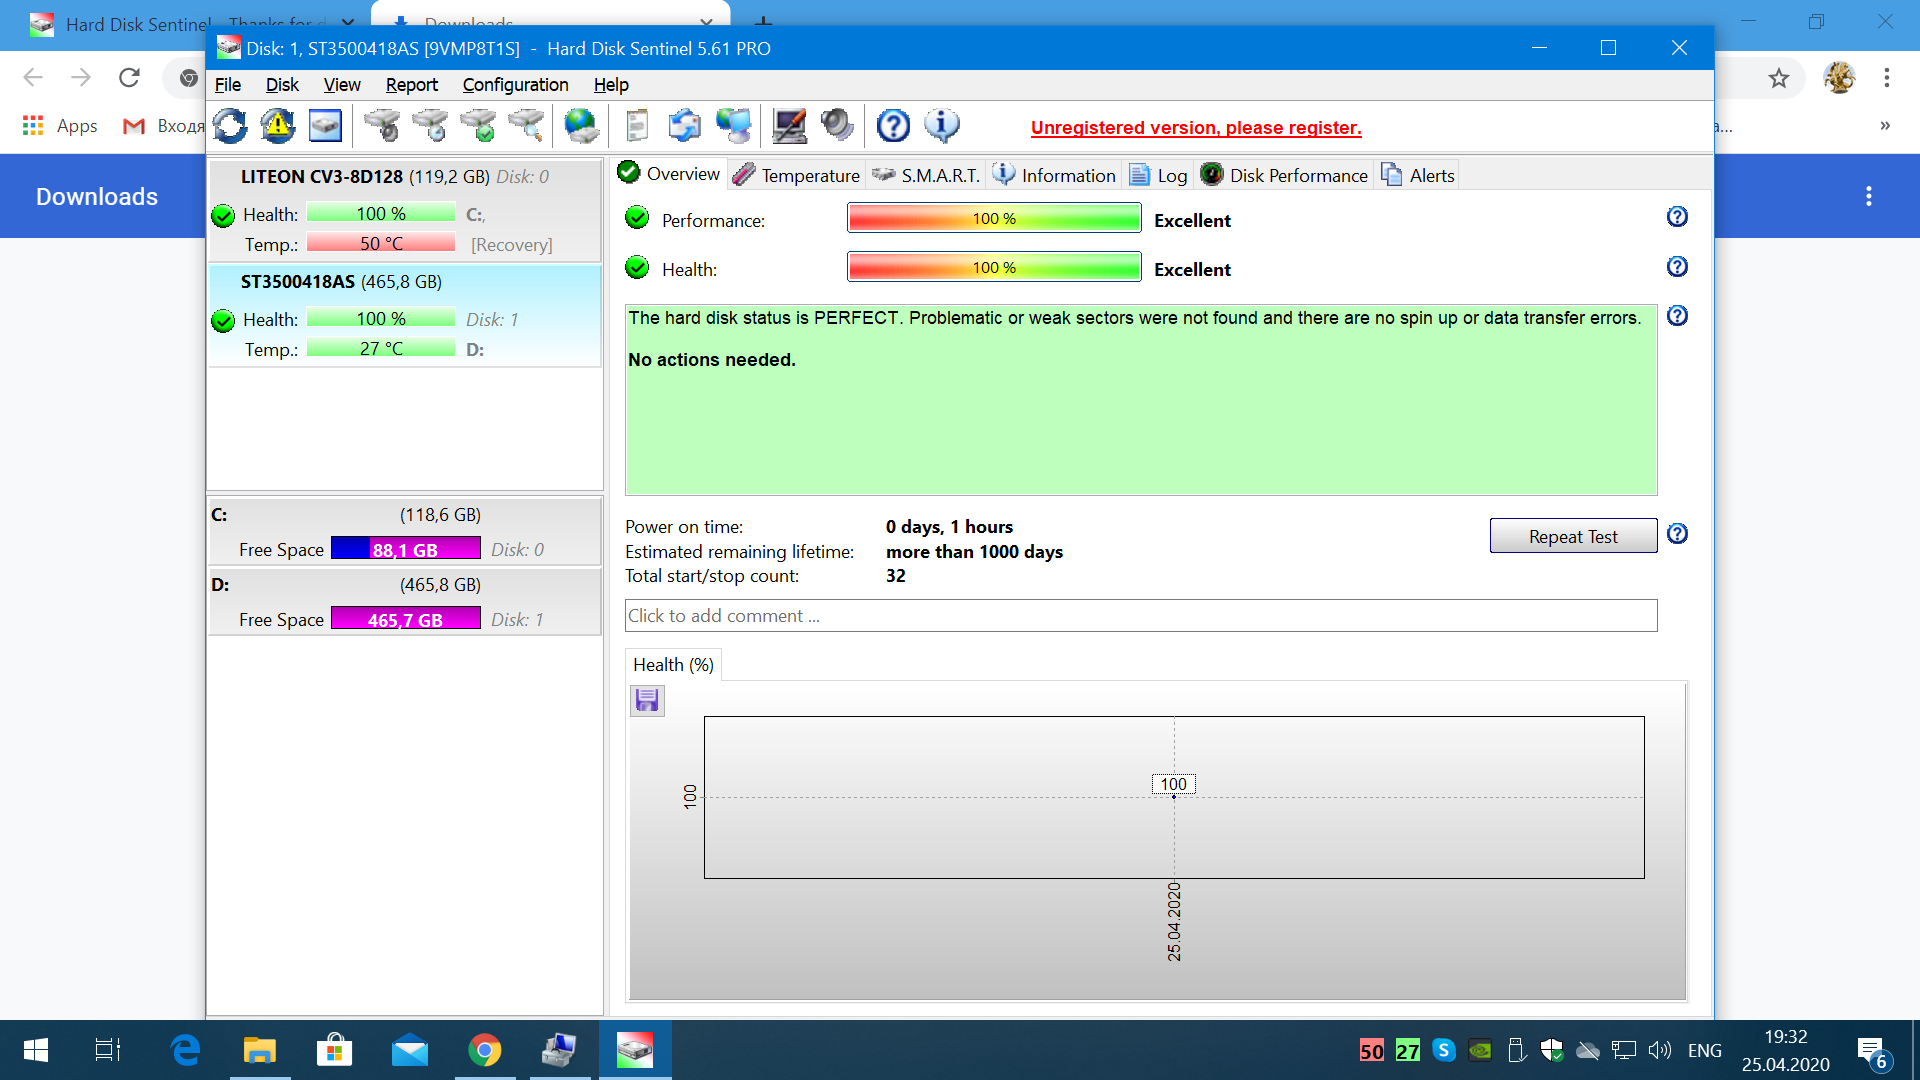Screen dimensions: 1920x1080
Task: Click the refresh with warning triangle icon
Action: coord(277,126)
